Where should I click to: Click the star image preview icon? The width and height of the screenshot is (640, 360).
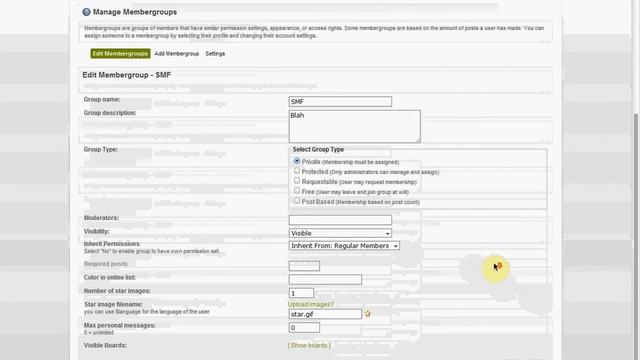pos(367,314)
